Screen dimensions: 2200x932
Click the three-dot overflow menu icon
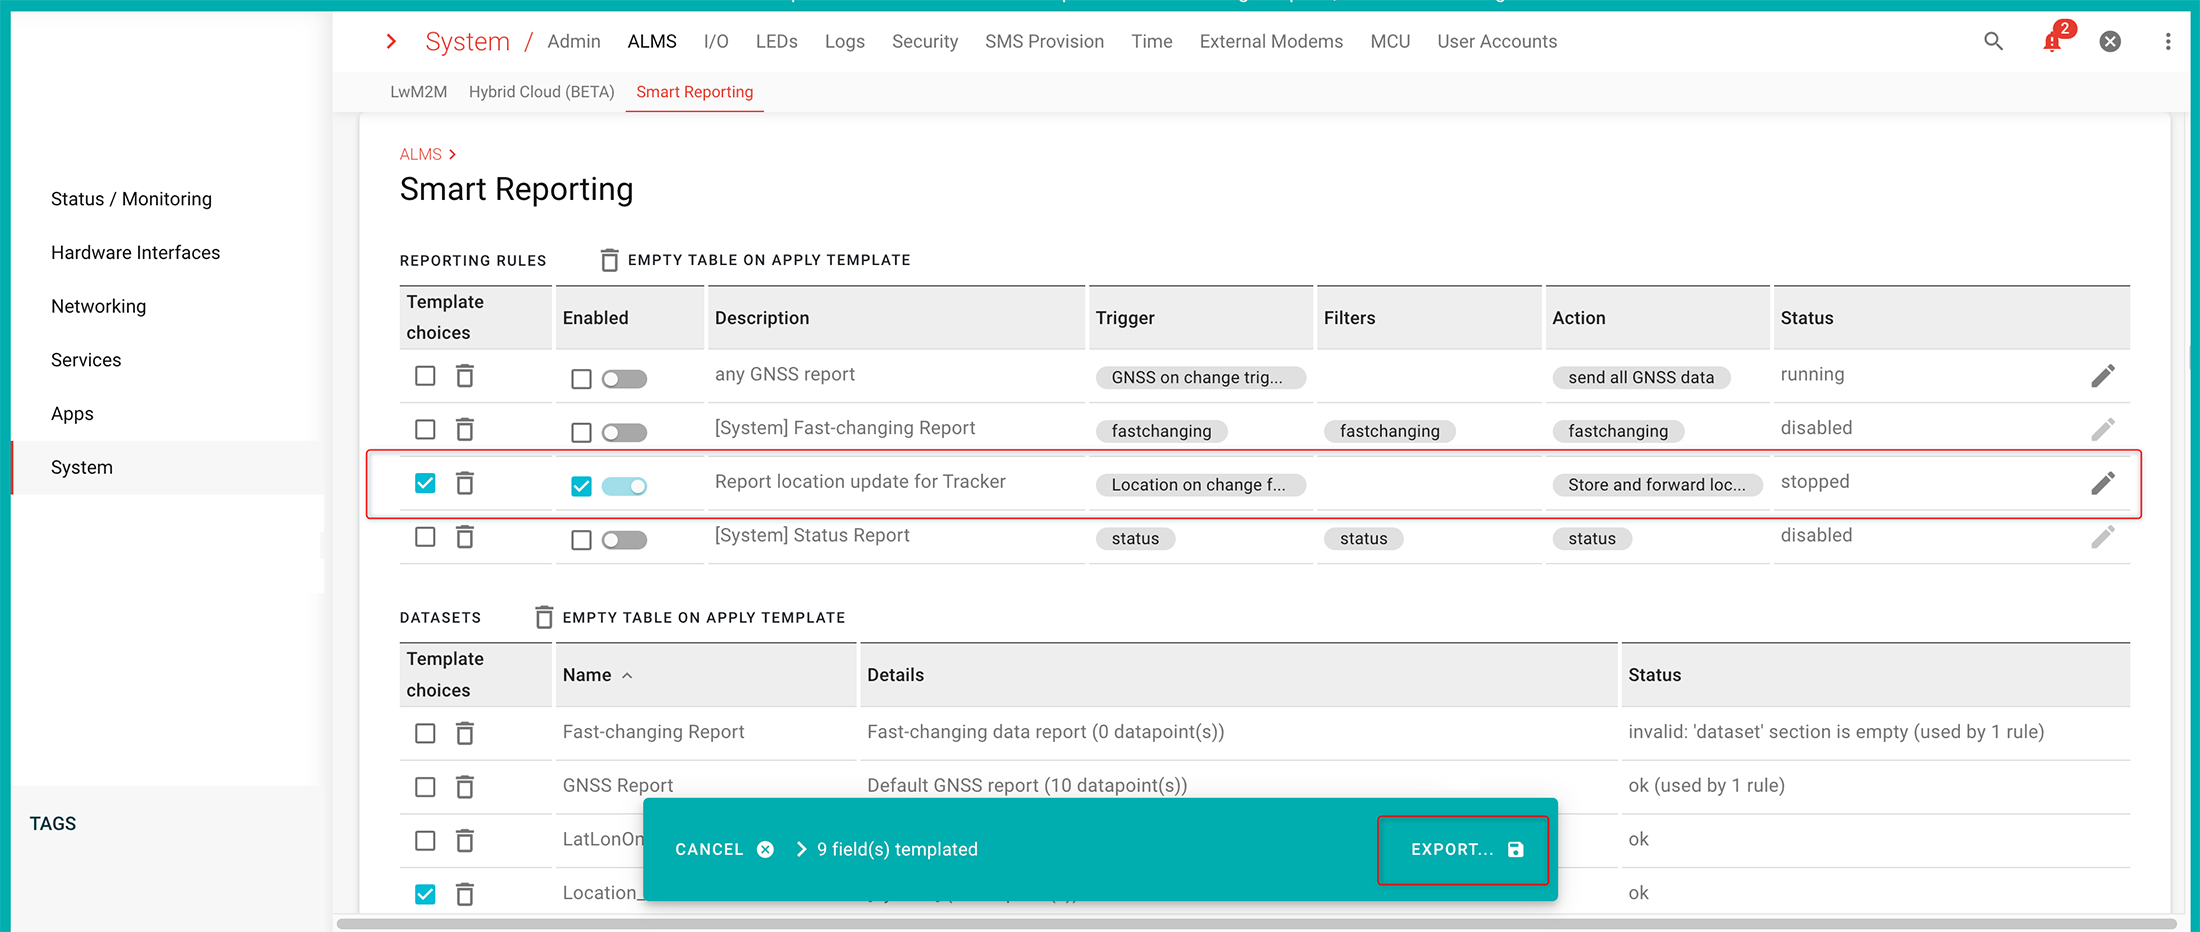click(2167, 41)
